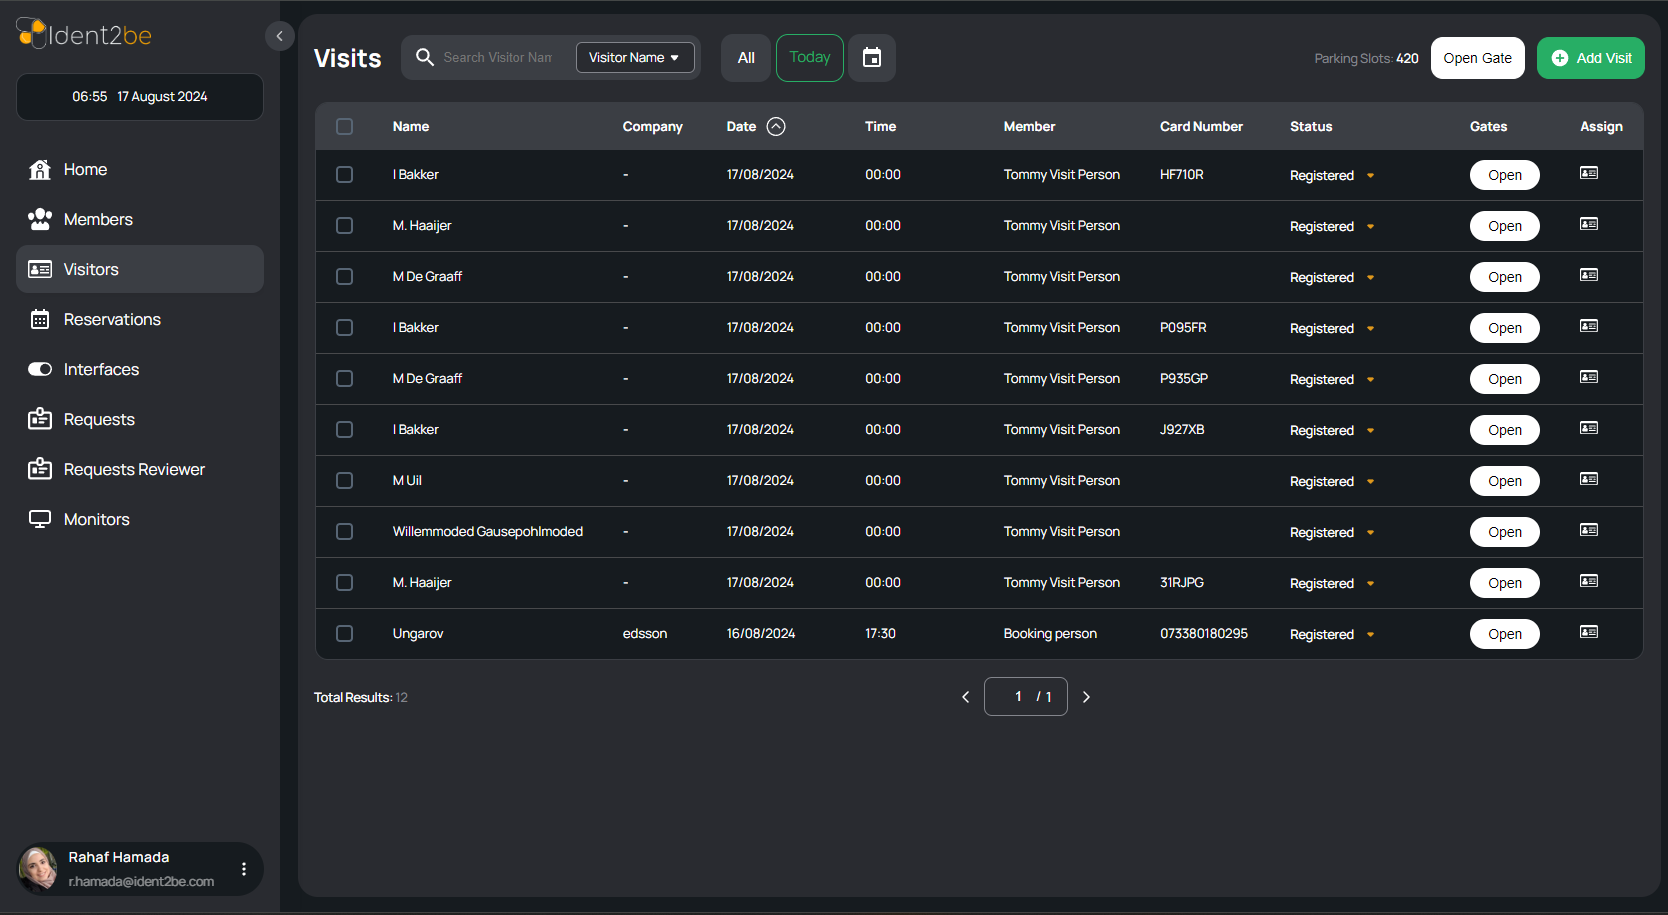
Task: Check the Willemmoded Gausepohlmoded row checkbox
Action: point(345,532)
